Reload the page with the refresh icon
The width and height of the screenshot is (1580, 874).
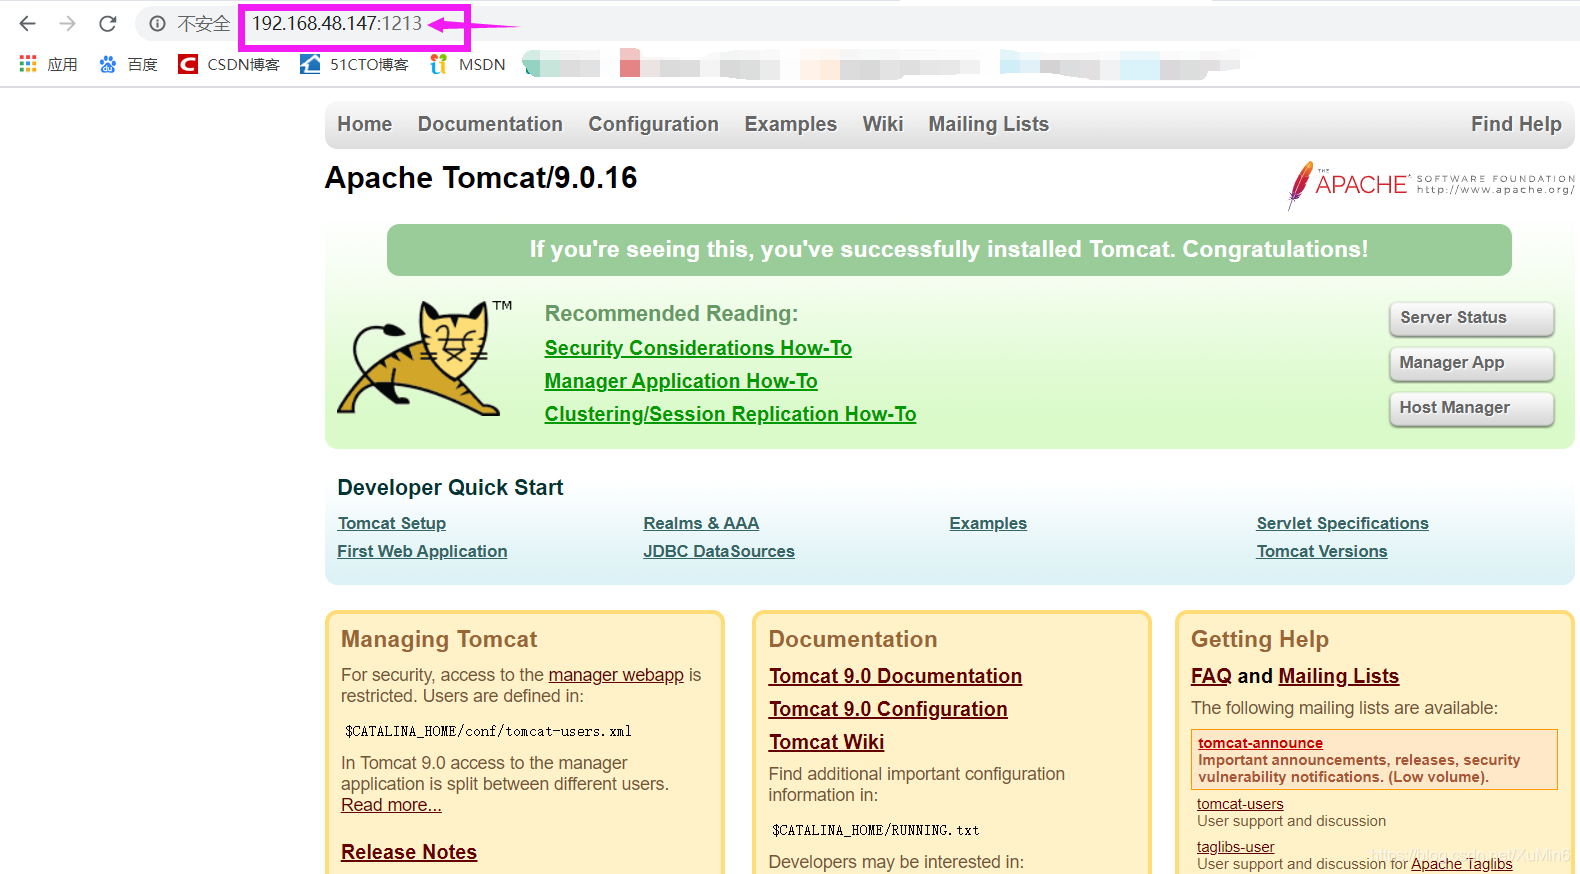click(x=108, y=23)
